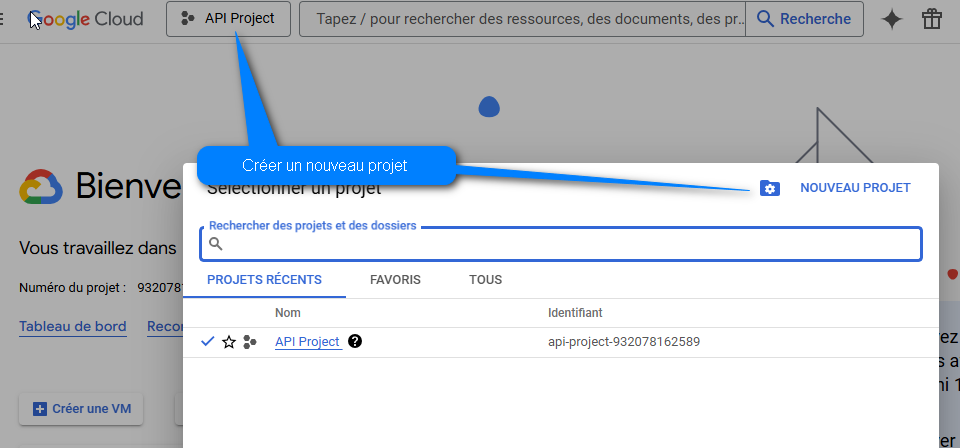Open Gemini sparkle assistant icon
The width and height of the screenshot is (960, 448).
click(x=892, y=19)
